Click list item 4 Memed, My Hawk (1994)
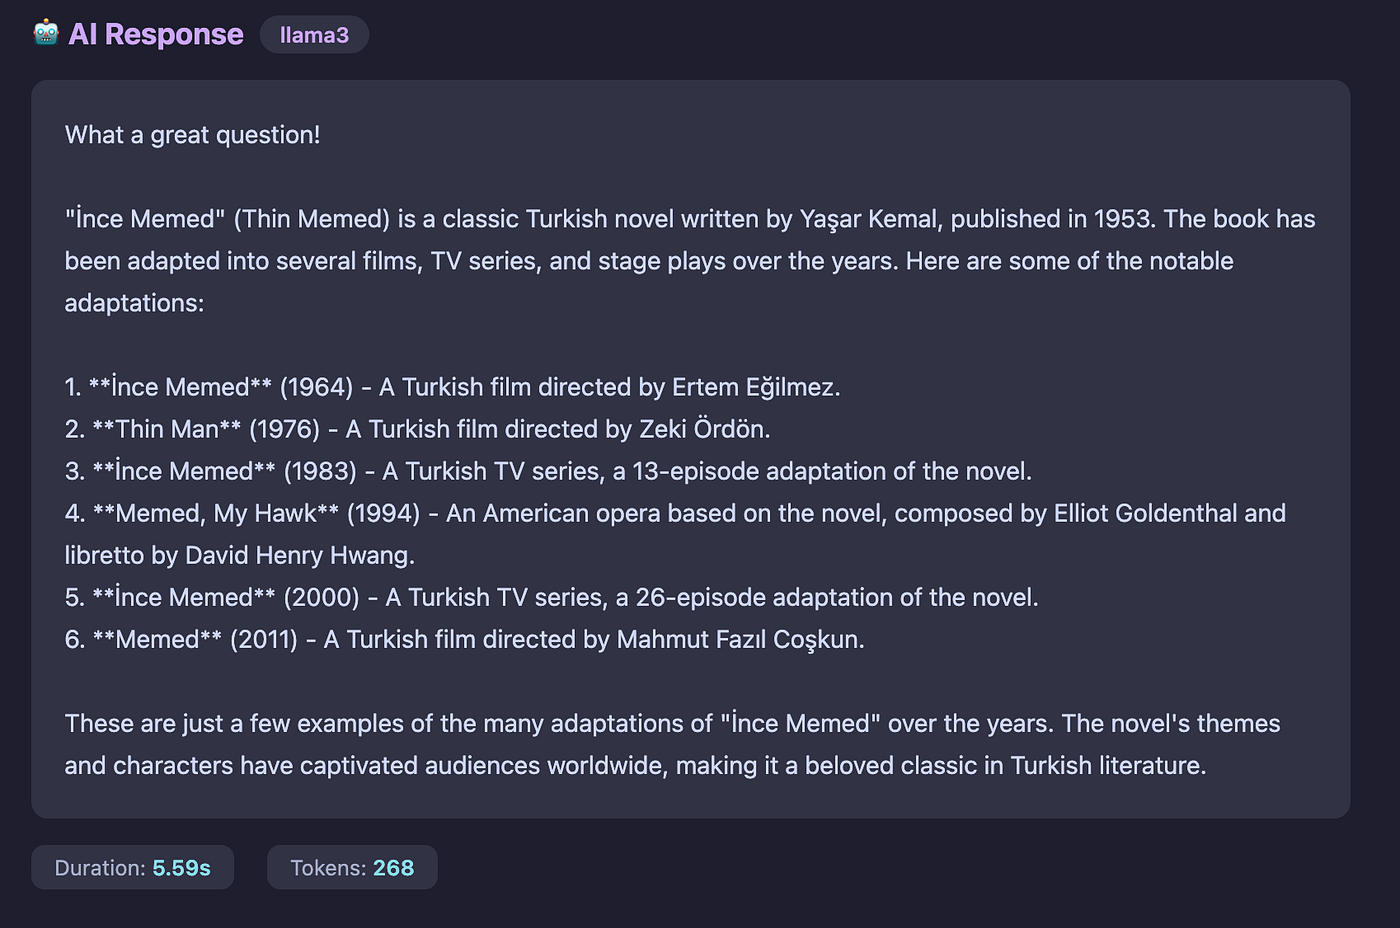 click(x=675, y=534)
